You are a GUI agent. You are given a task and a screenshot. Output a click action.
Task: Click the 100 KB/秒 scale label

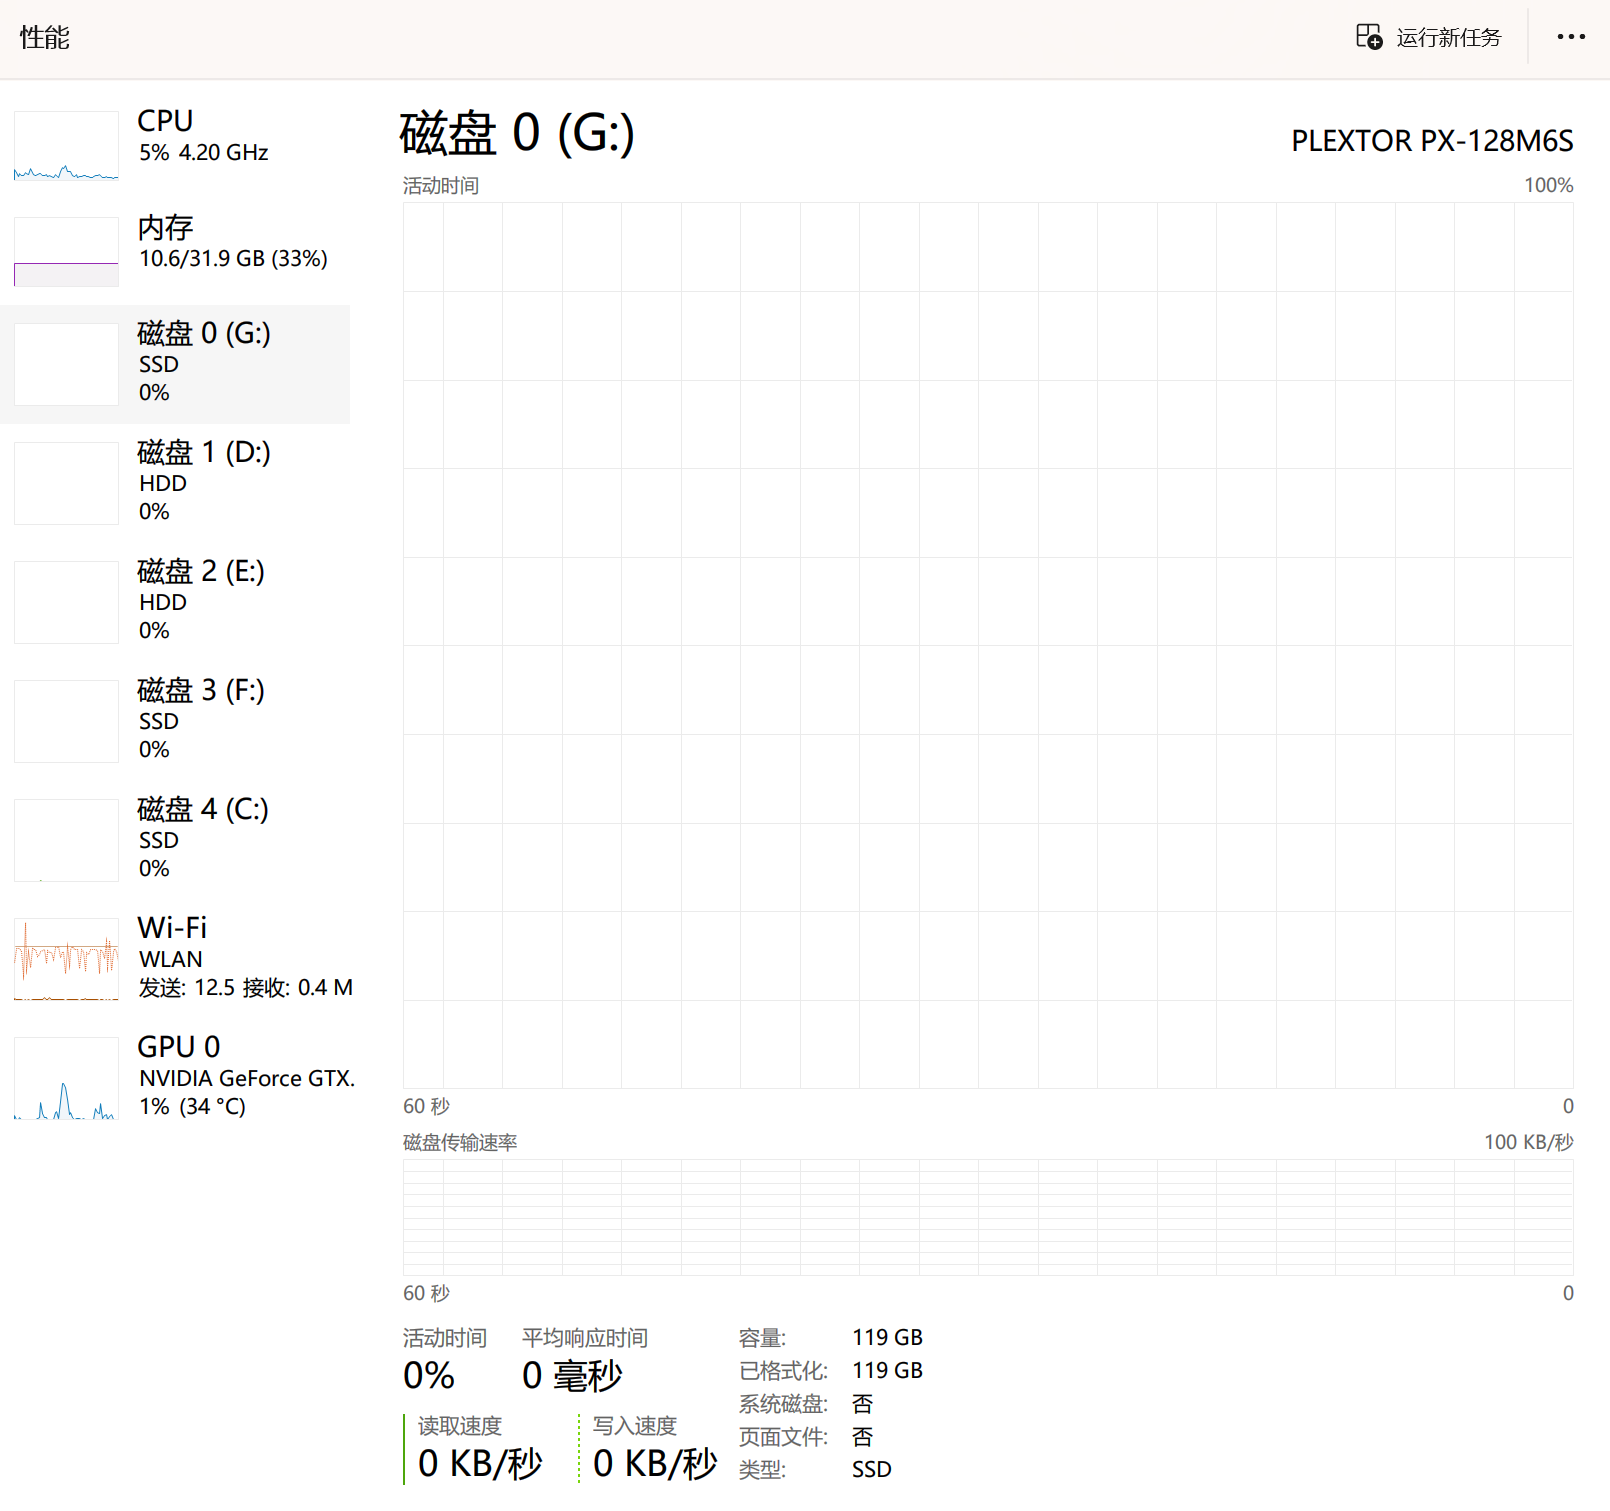(1529, 1142)
